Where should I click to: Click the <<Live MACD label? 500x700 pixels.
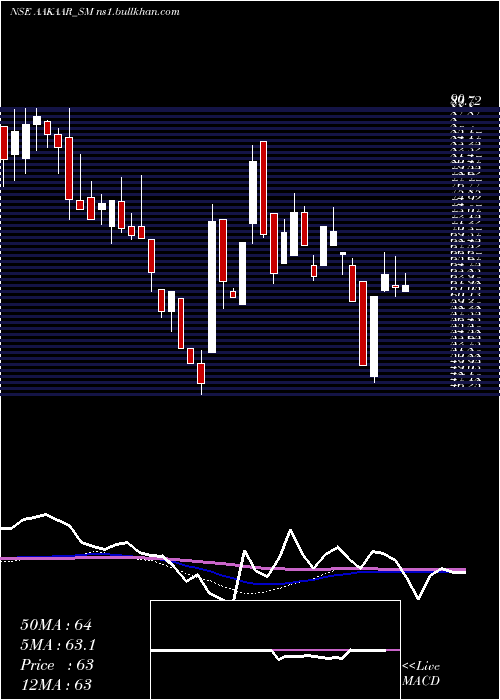point(421,674)
